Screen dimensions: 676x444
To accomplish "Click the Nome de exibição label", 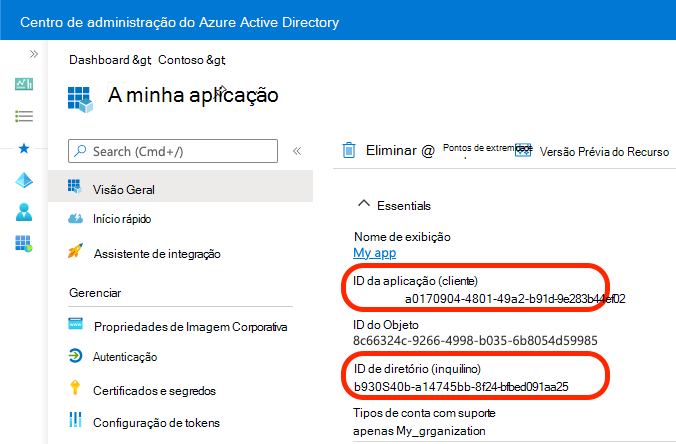I will (x=402, y=237).
